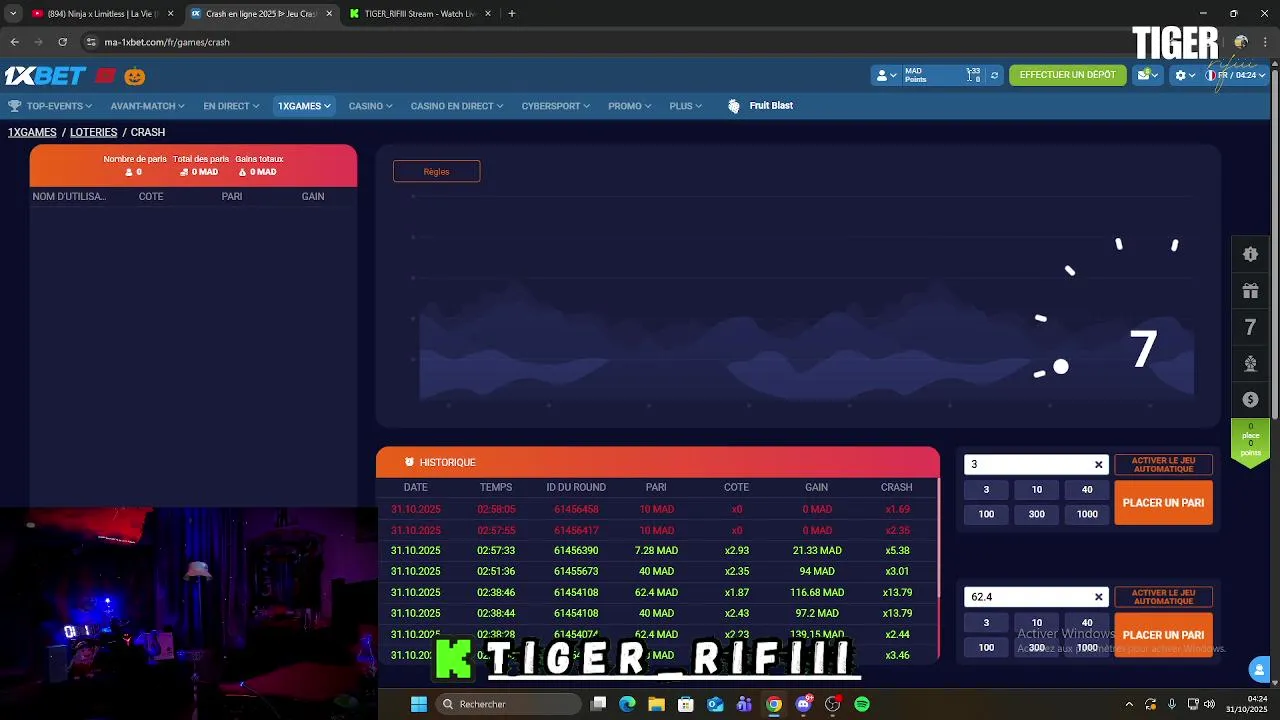Choose 1000 quick stake in the first panel
This screenshot has width=1280, height=720.
(1087, 514)
